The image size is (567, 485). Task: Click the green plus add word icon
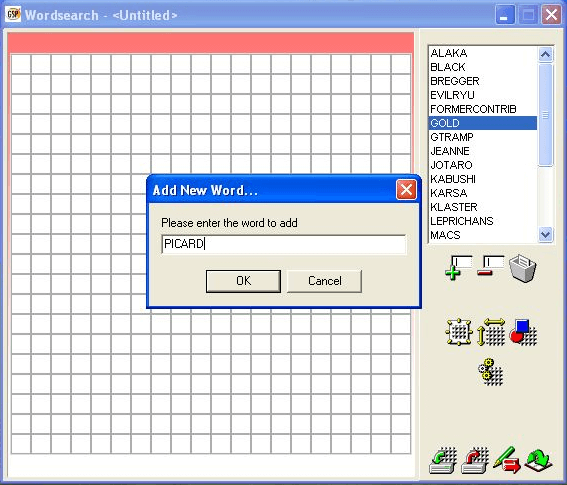click(x=458, y=267)
